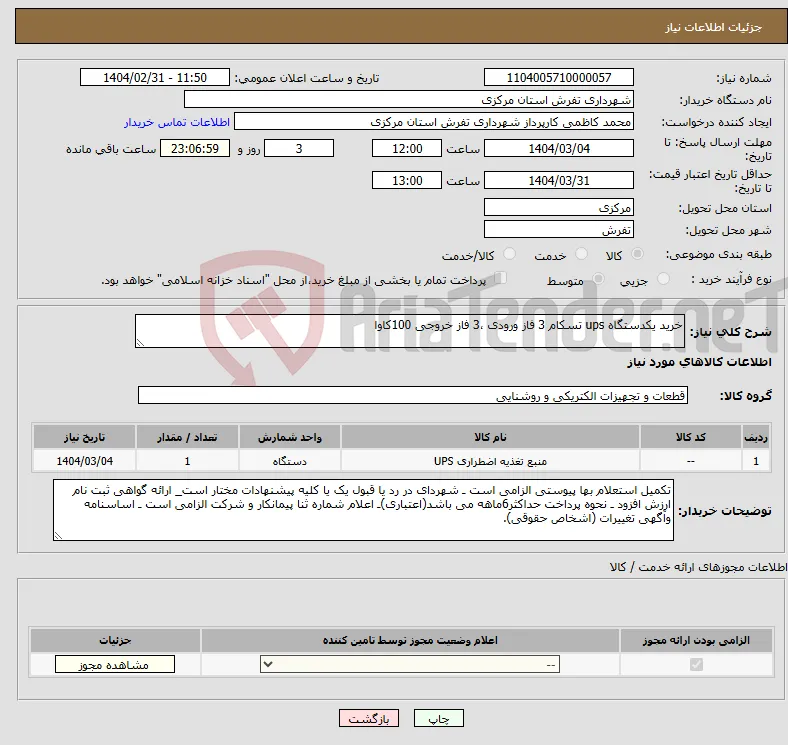Click the تعداد / مقدار column header
Viewport: 788px width, 745px height.
pyautogui.click(x=187, y=437)
